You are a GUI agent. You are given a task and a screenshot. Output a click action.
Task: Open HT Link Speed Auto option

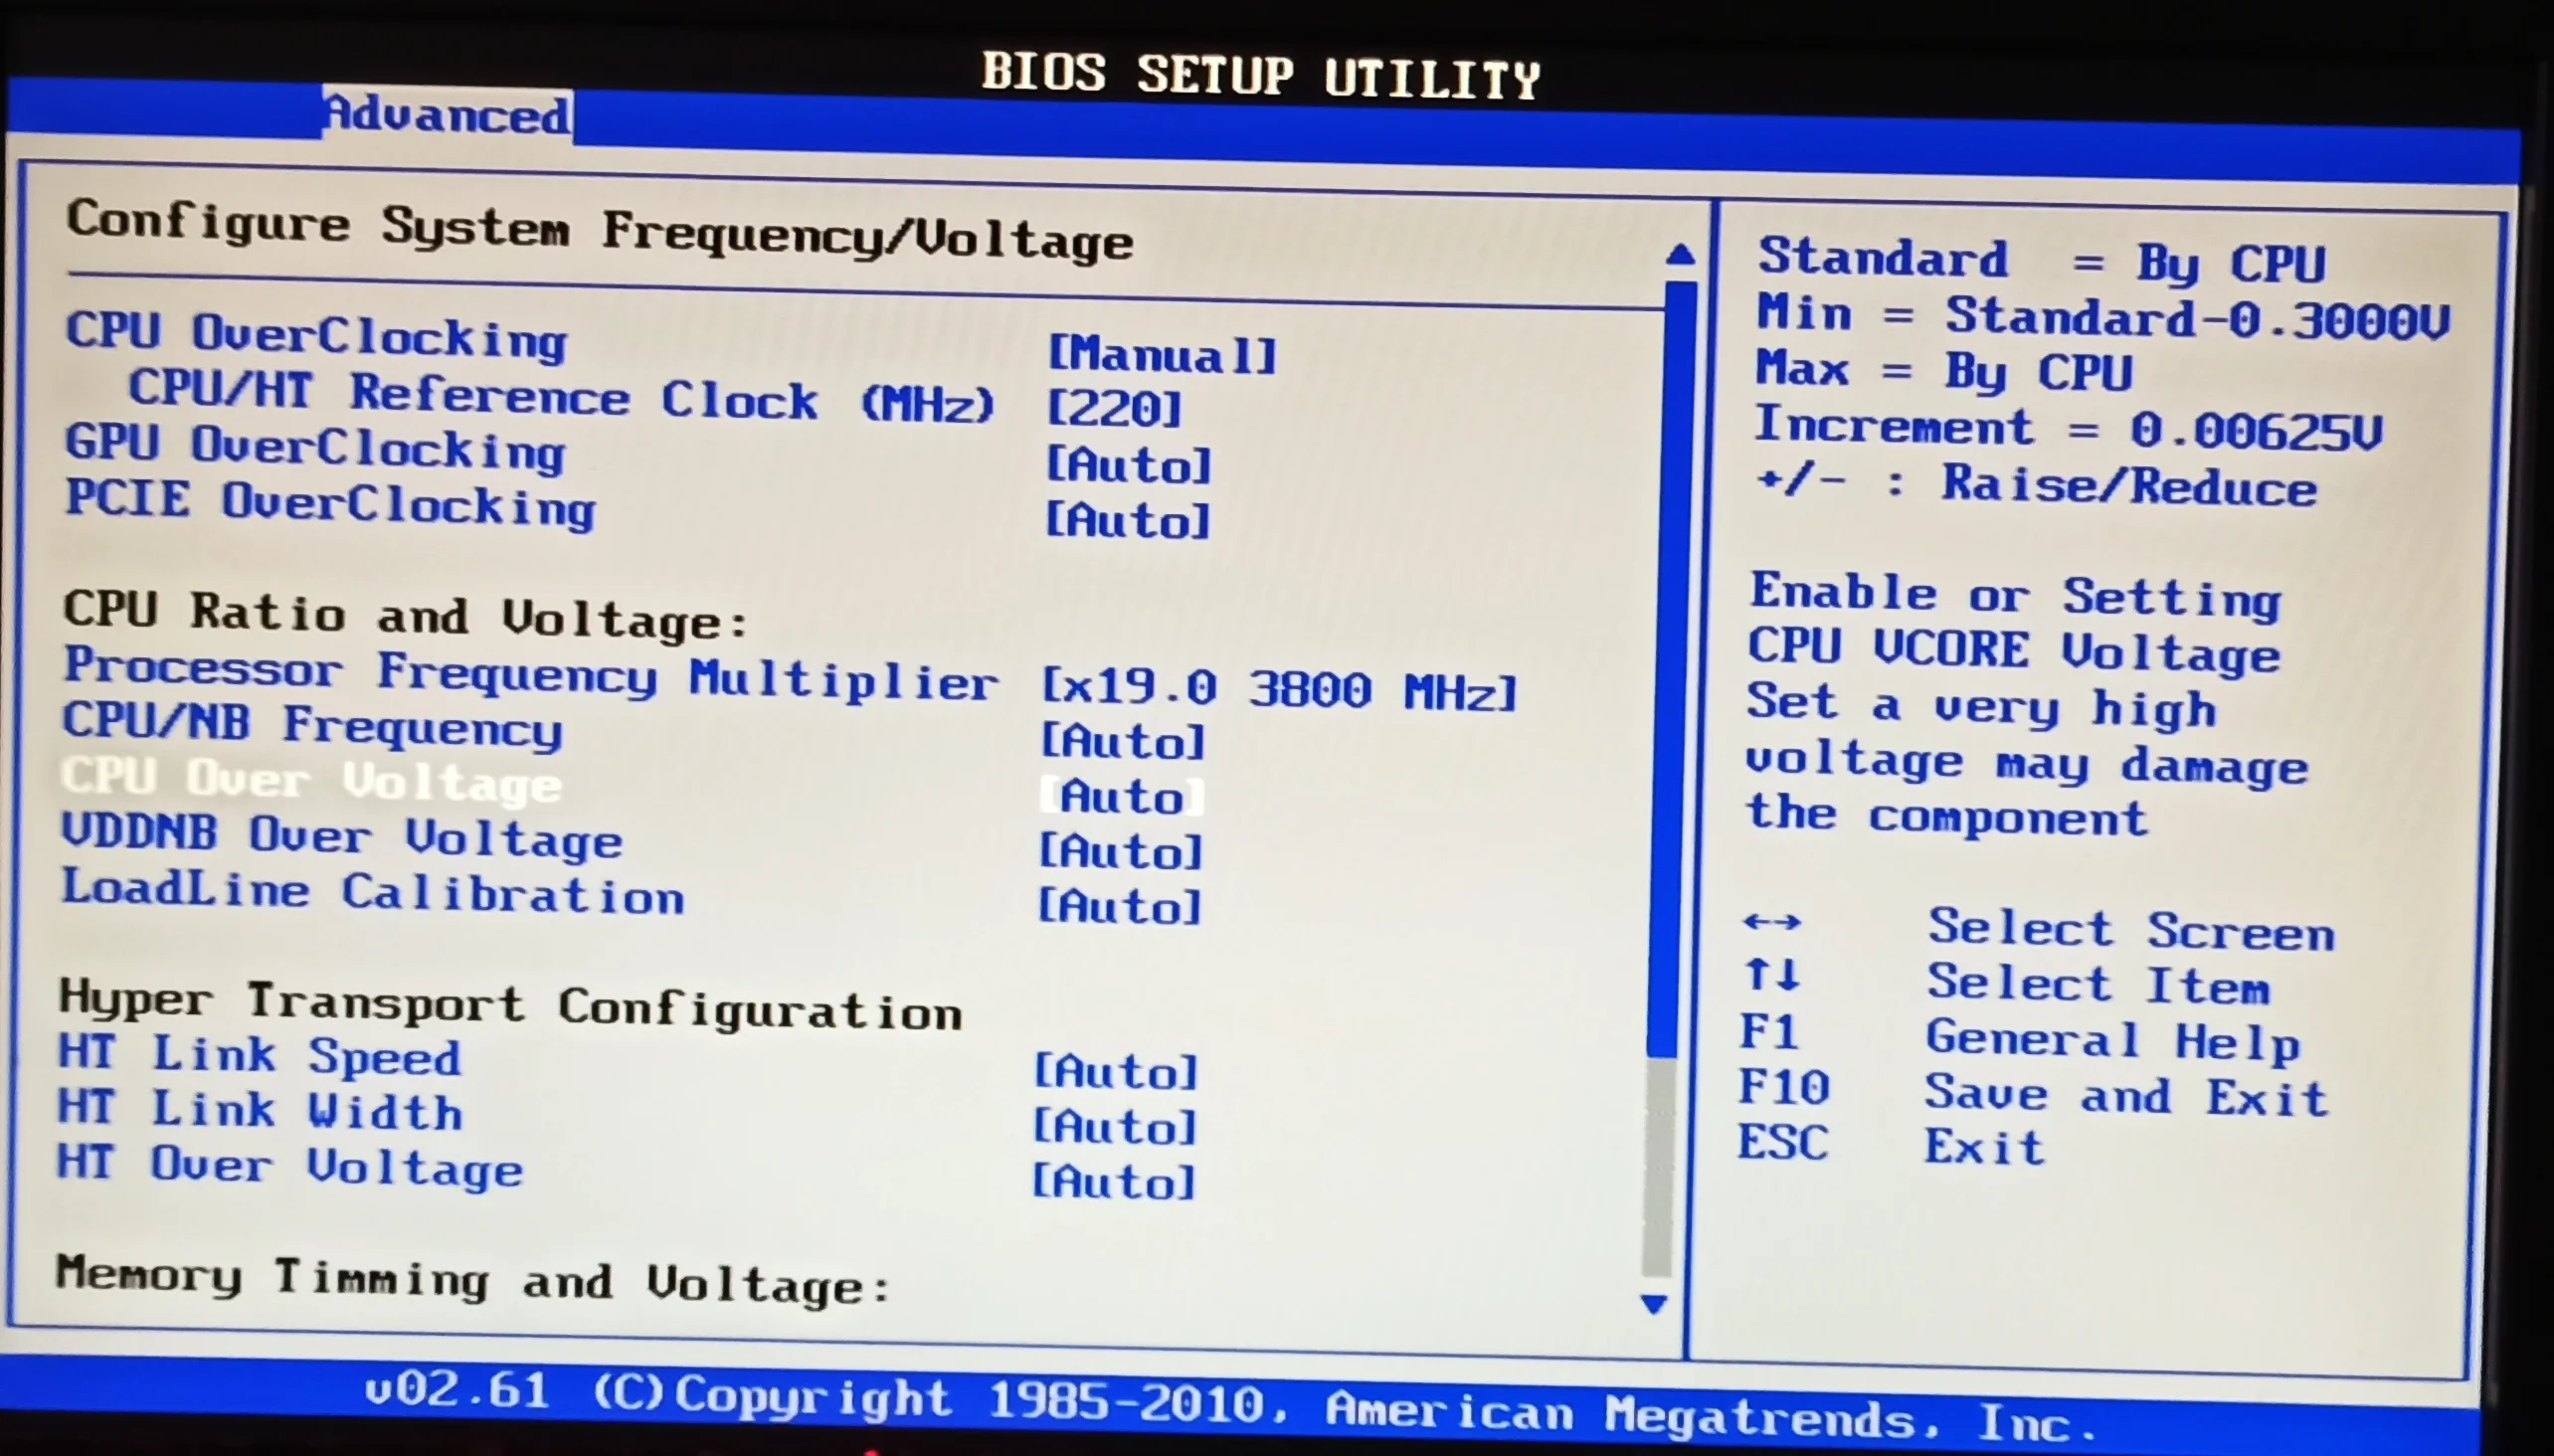(1114, 1072)
